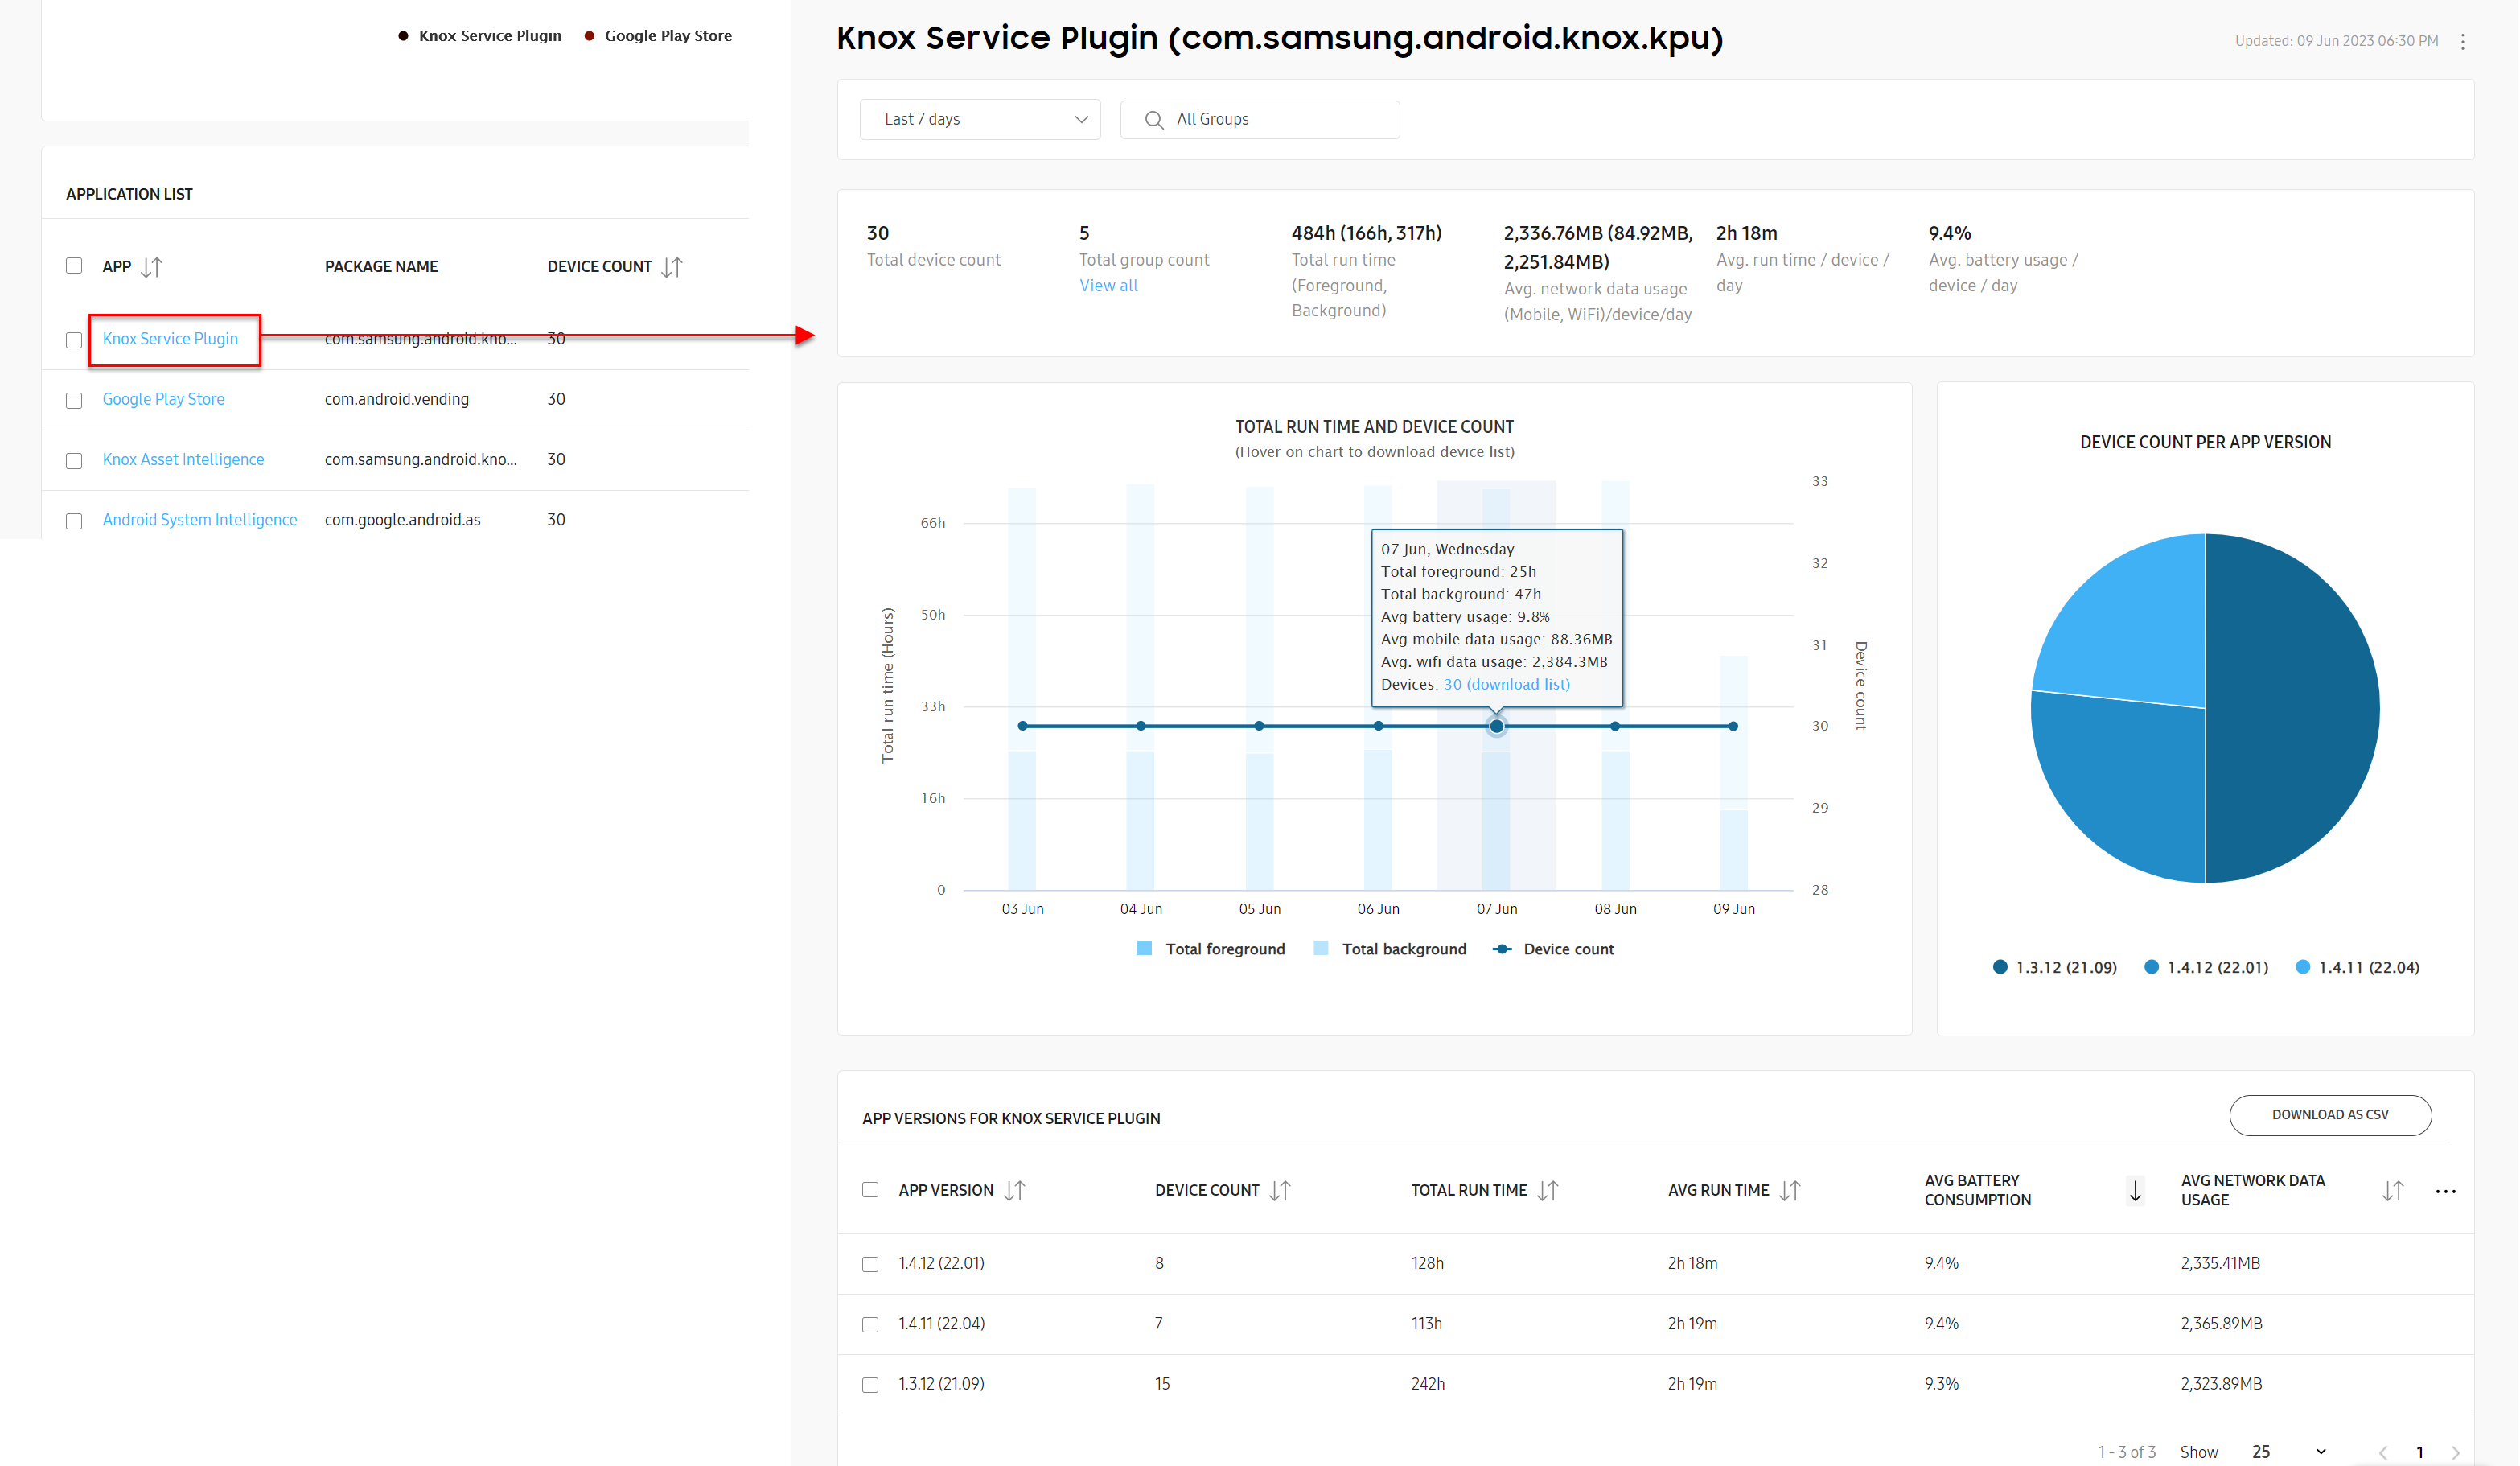Check the Google Play Store row checkbox

tap(74, 401)
